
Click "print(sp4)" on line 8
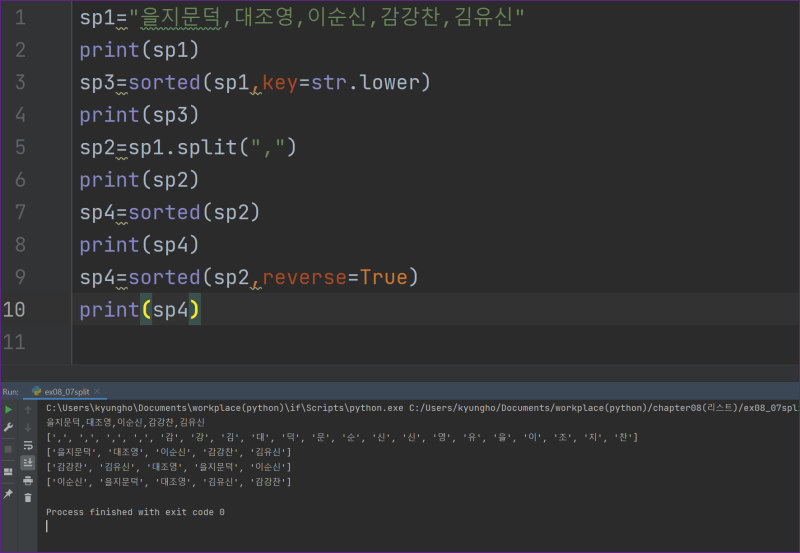pos(139,245)
